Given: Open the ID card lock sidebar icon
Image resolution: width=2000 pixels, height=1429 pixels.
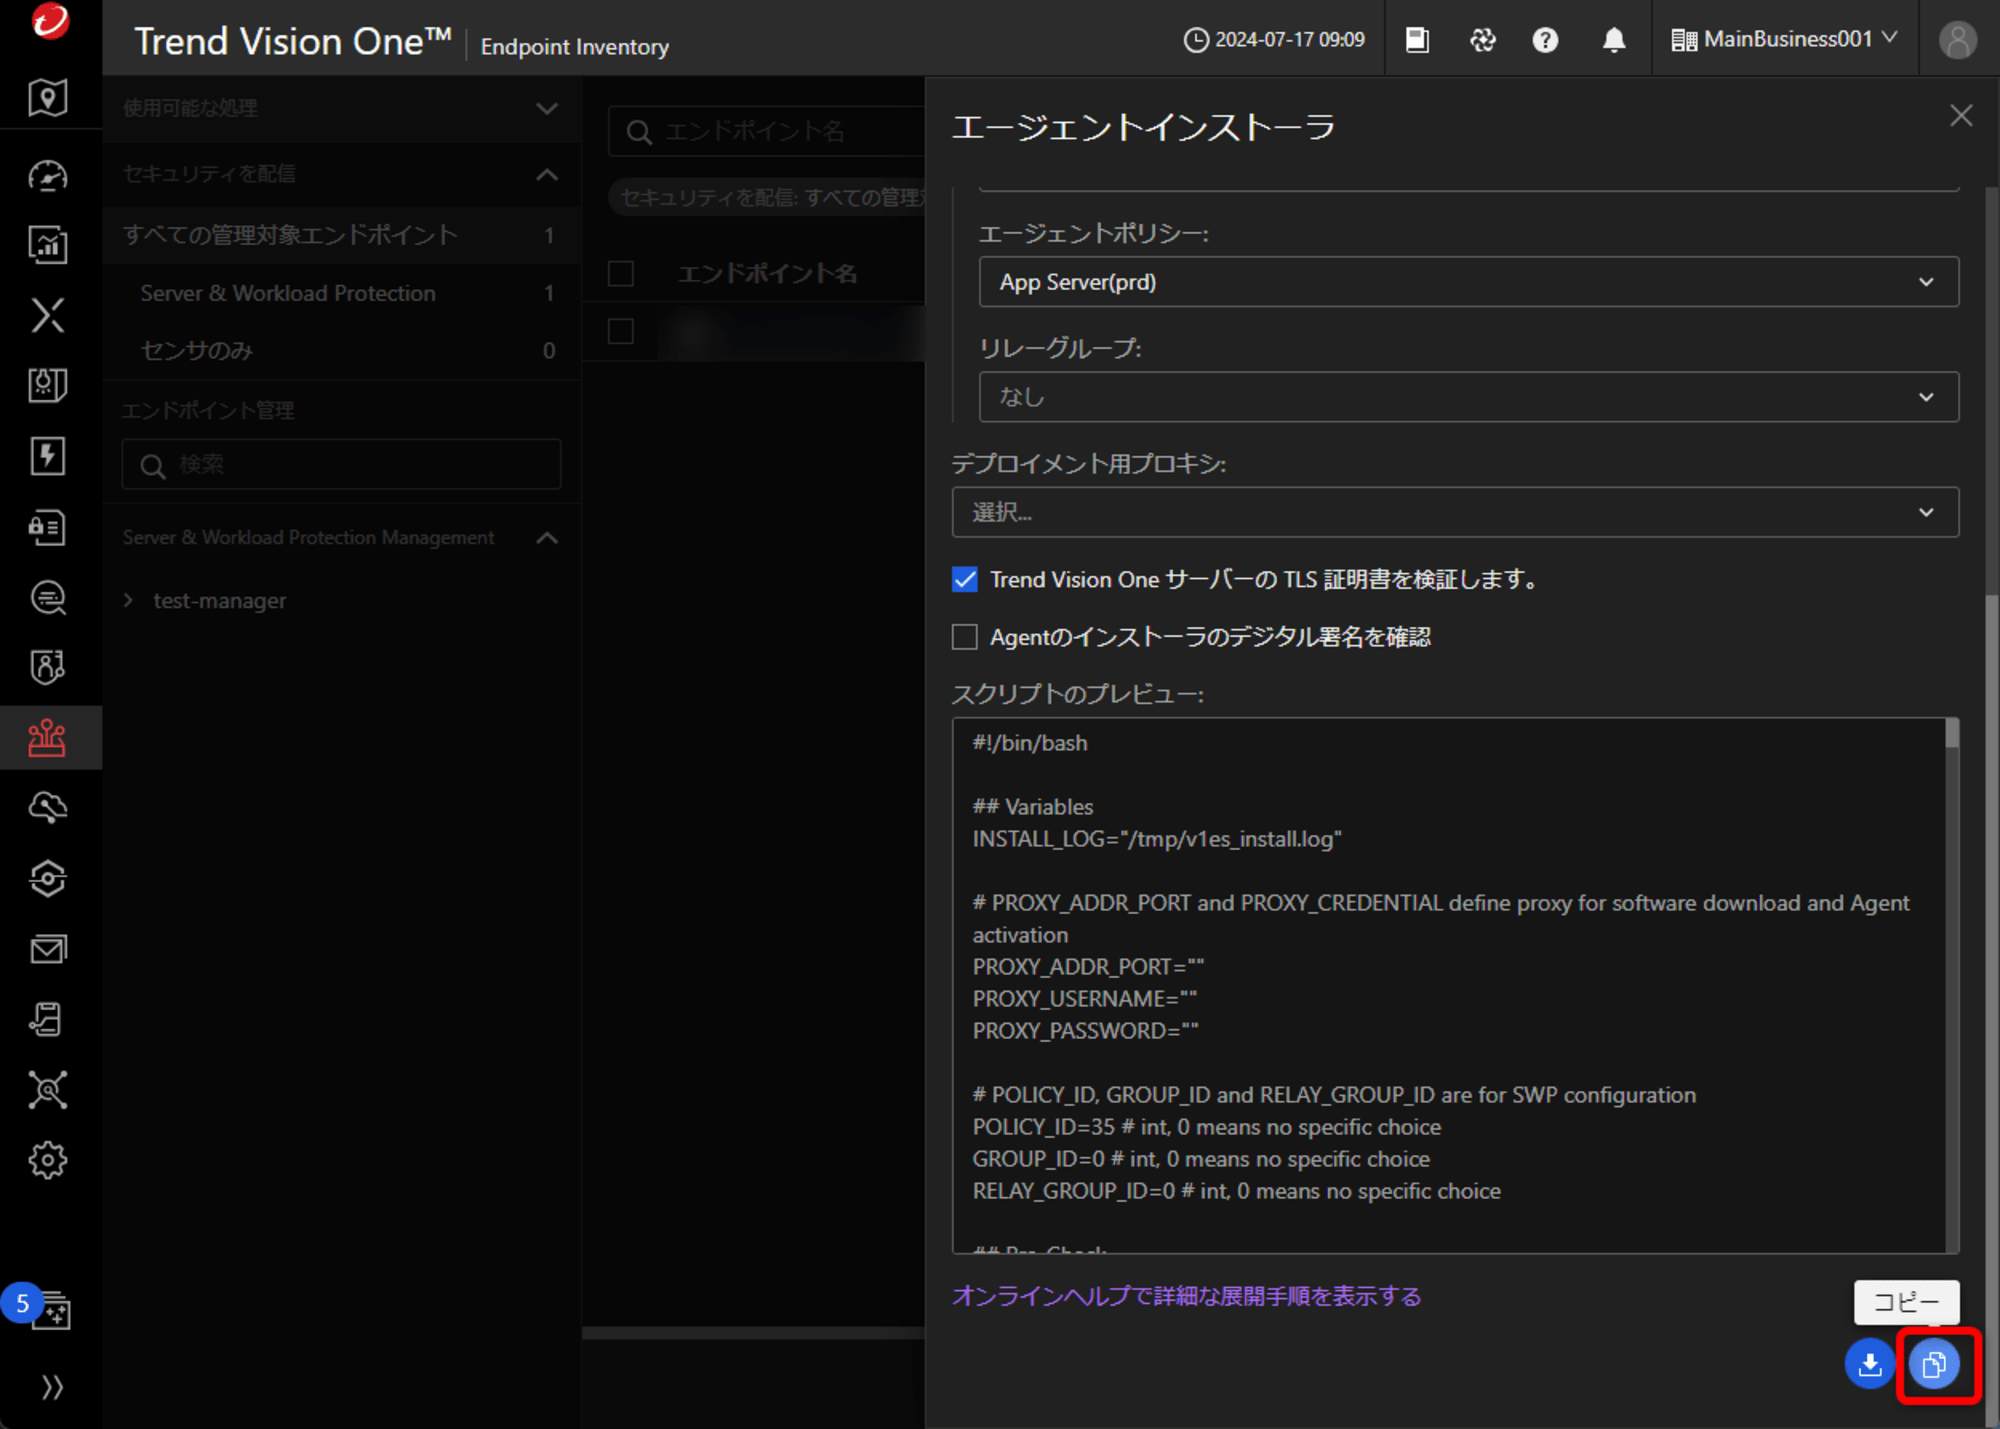Looking at the screenshot, I should click(48, 527).
